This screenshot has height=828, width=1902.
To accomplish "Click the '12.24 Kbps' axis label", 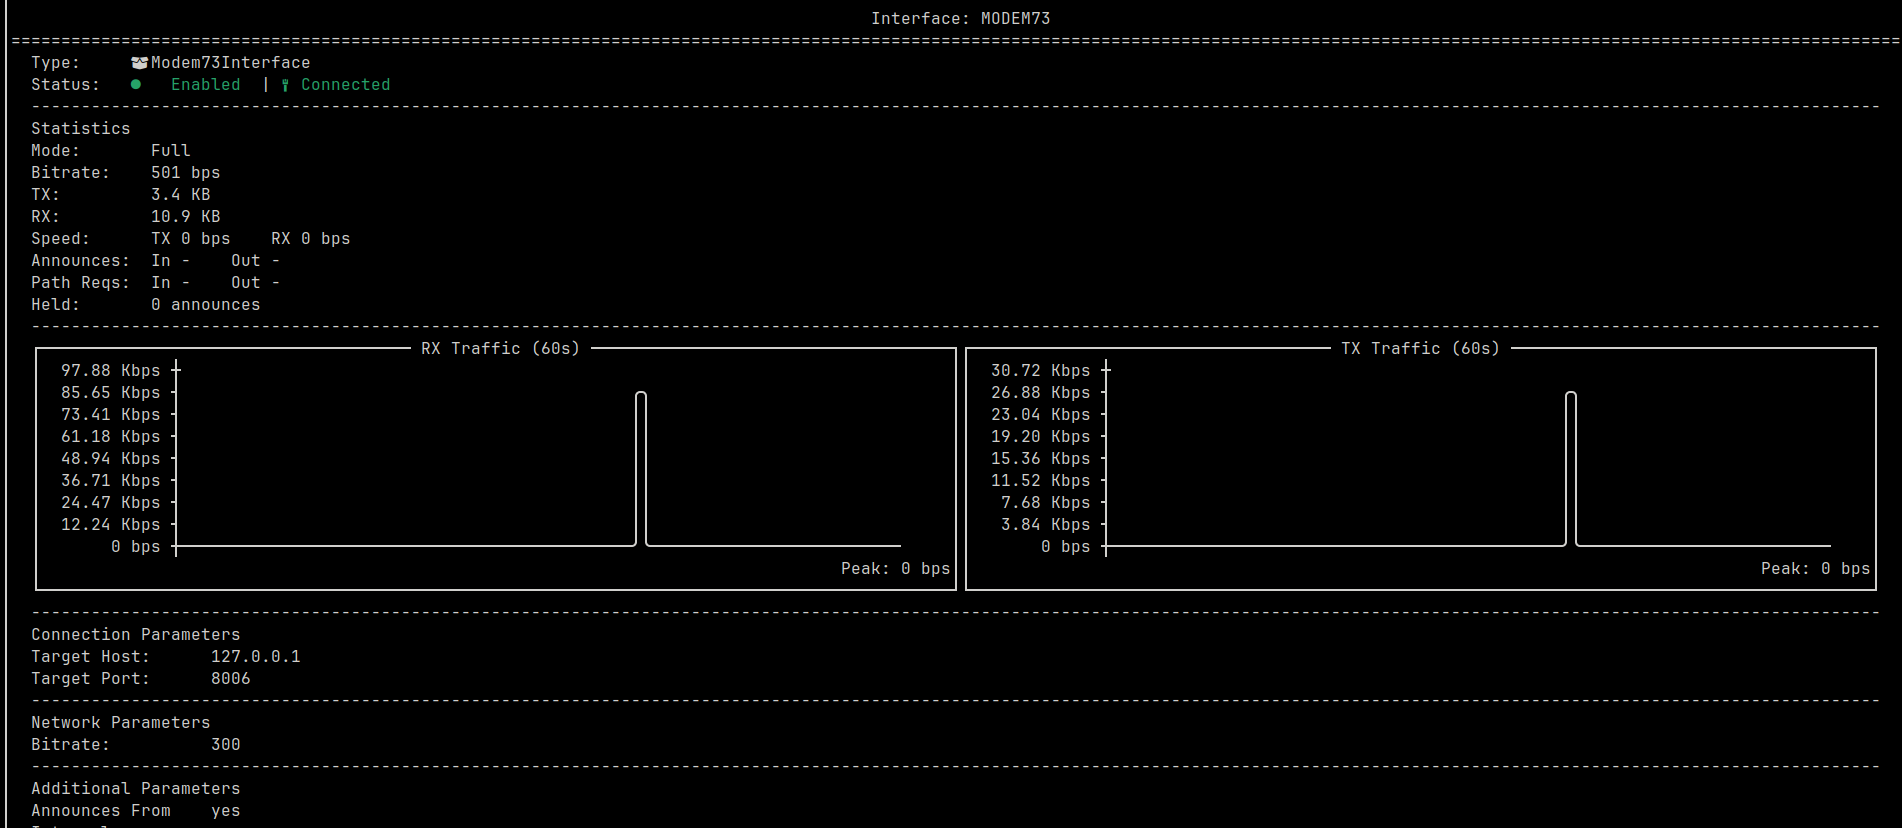I will coord(111,525).
